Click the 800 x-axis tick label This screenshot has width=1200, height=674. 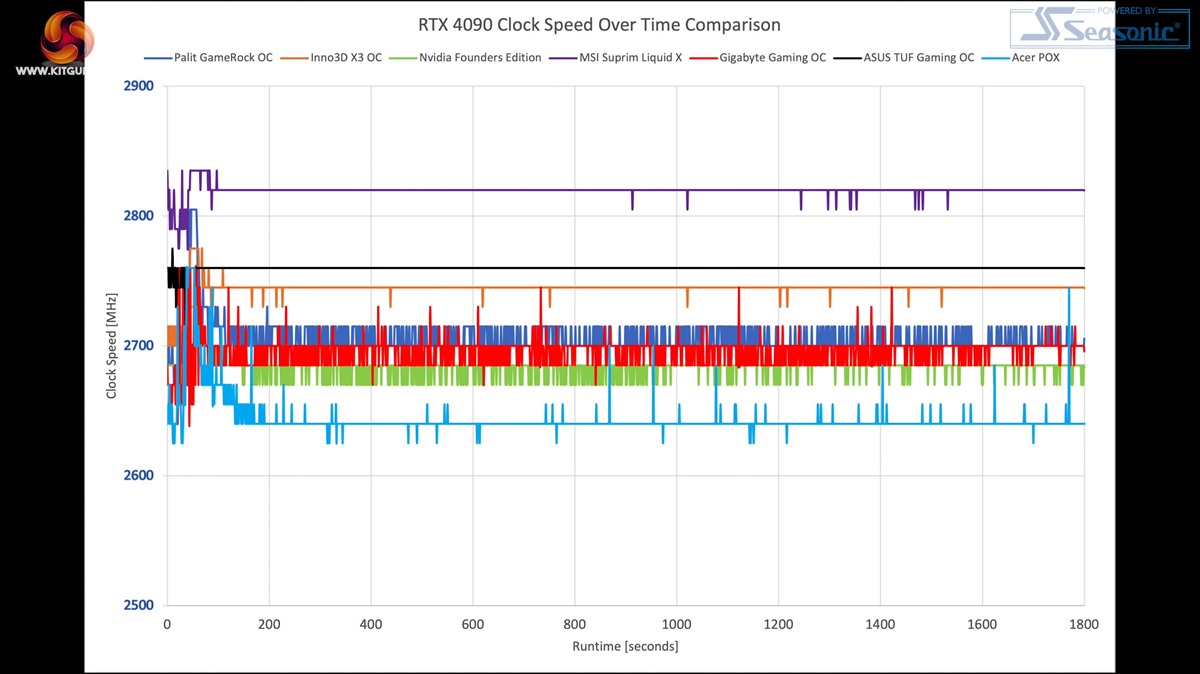point(575,624)
